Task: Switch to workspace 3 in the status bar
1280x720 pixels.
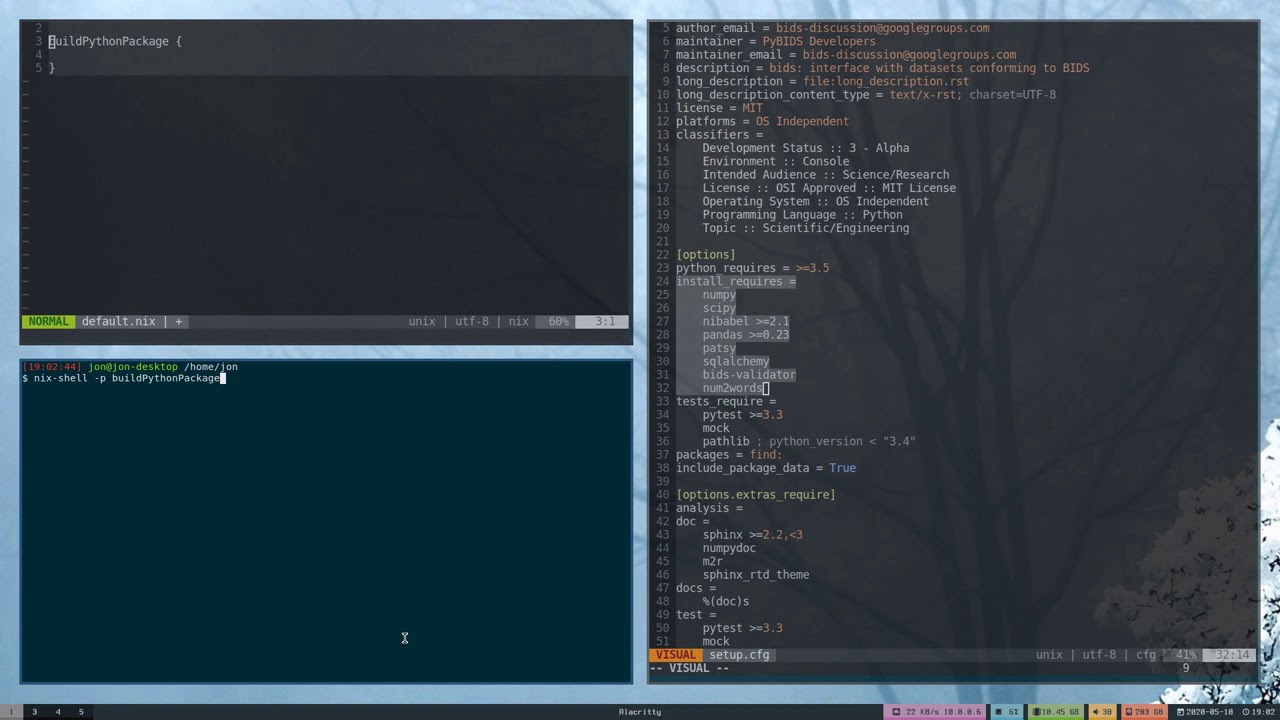Action: point(34,712)
